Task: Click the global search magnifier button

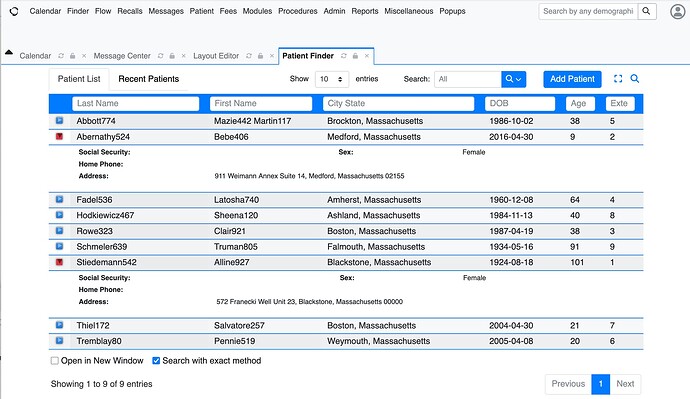Action: [x=646, y=11]
